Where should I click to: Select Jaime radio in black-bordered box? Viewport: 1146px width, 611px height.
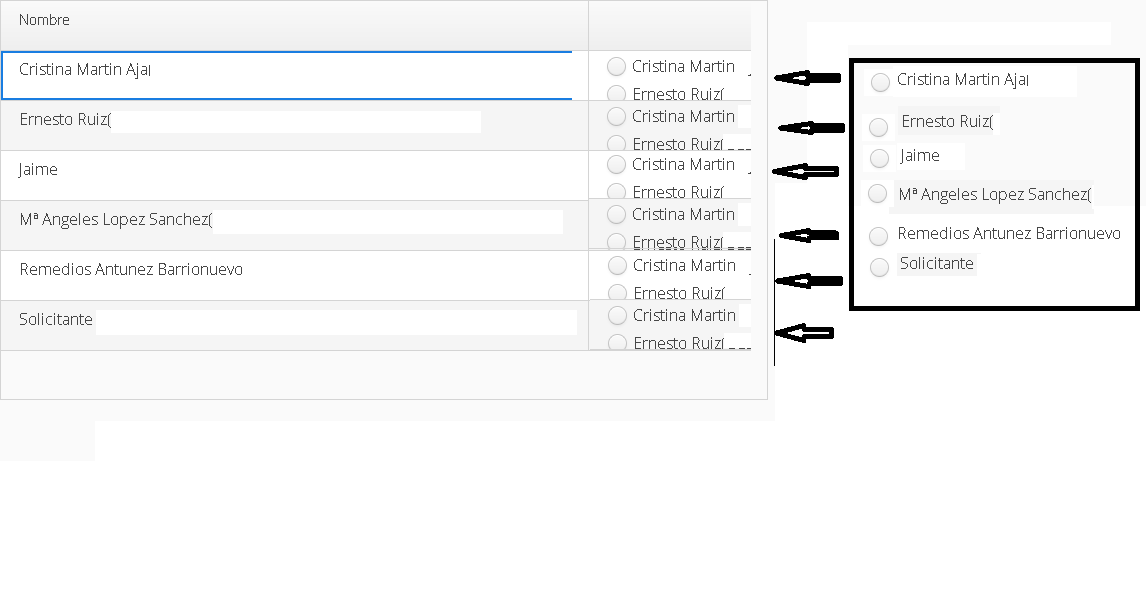[880, 157]
